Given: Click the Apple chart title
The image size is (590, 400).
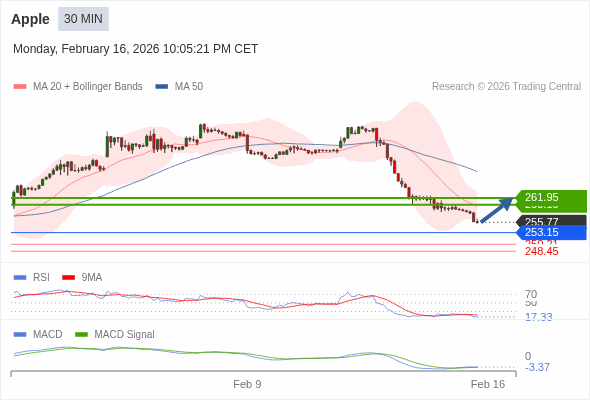Looking at the screenshot, I should tap(30, 19).
